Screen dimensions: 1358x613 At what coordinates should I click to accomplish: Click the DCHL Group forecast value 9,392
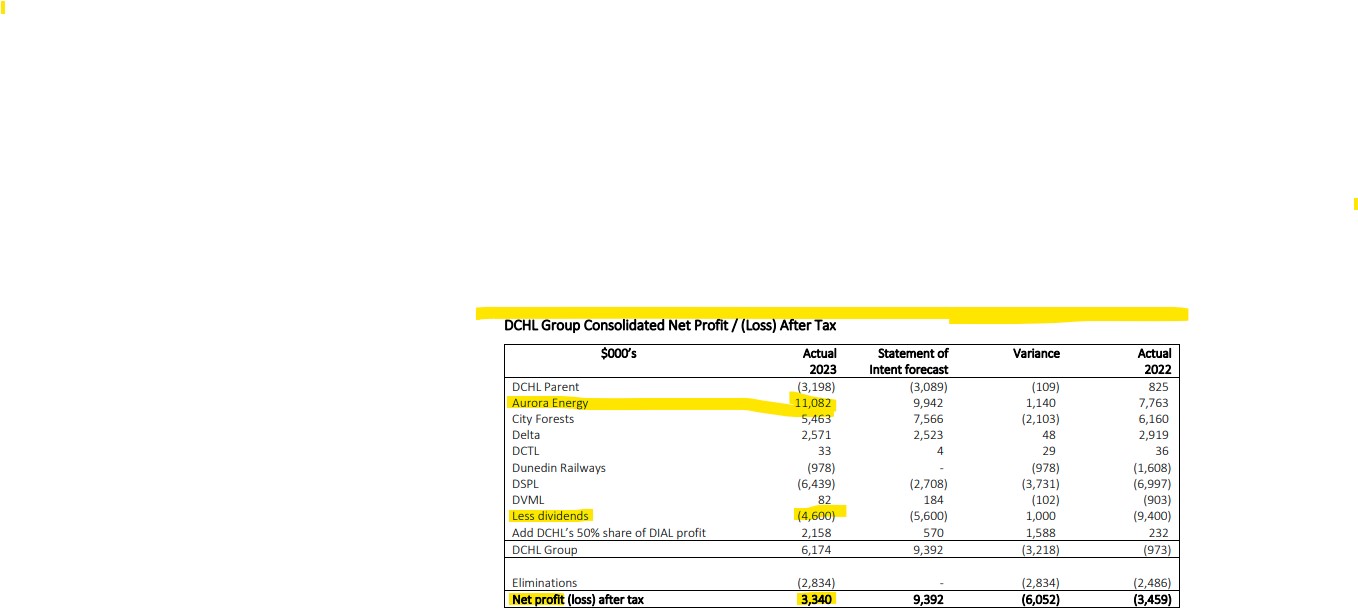point(929,549)
